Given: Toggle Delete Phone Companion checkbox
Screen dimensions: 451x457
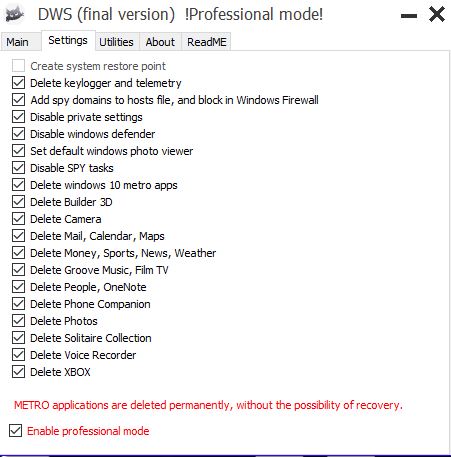Looking at the screenshot, I should pos(18,304).
